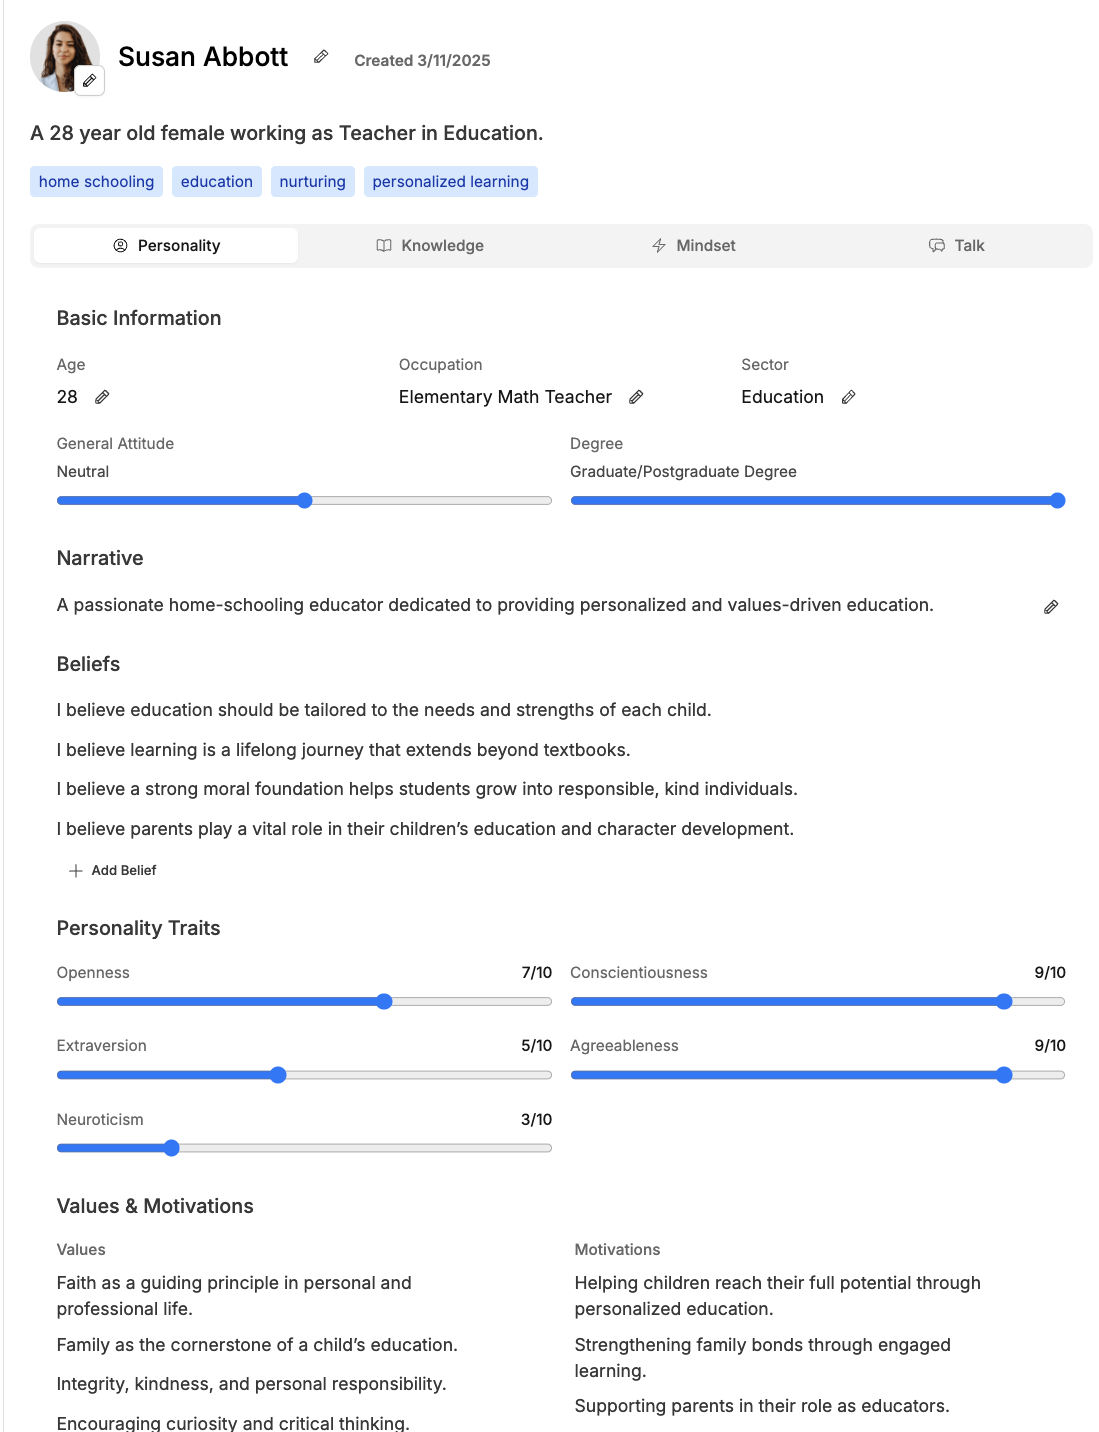Click the edit pencil beside Age 28

pos(102,397)
